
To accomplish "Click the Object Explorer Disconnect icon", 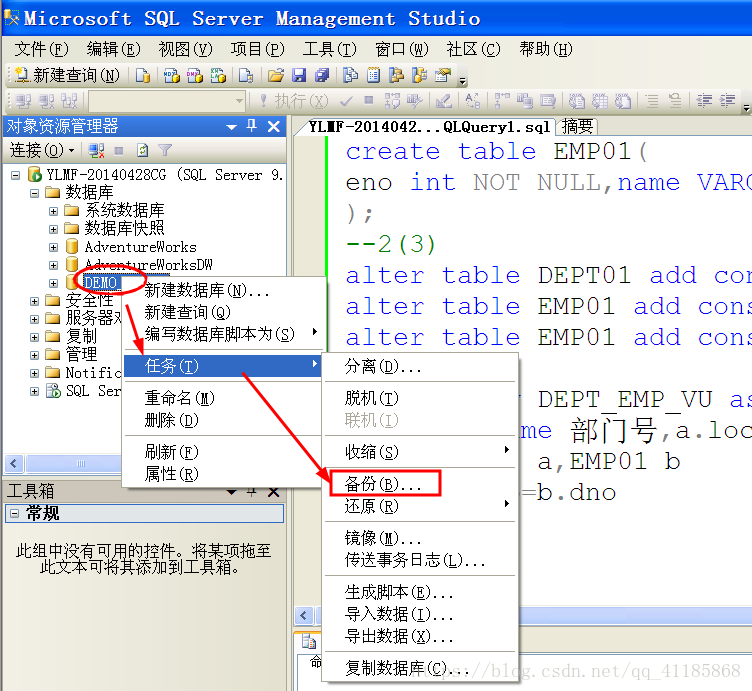I will (96, 151).
